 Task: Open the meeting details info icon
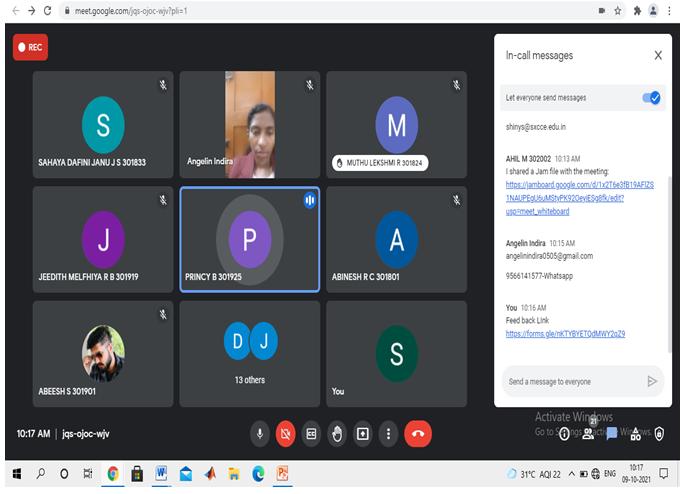coord(565,434)
